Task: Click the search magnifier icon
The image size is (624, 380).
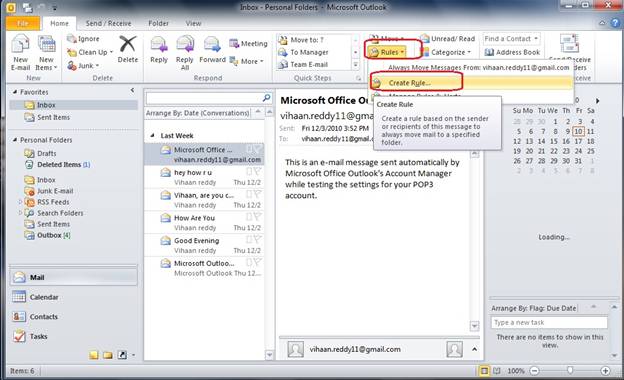Action: pyautogui.click(x=267, y=97)
